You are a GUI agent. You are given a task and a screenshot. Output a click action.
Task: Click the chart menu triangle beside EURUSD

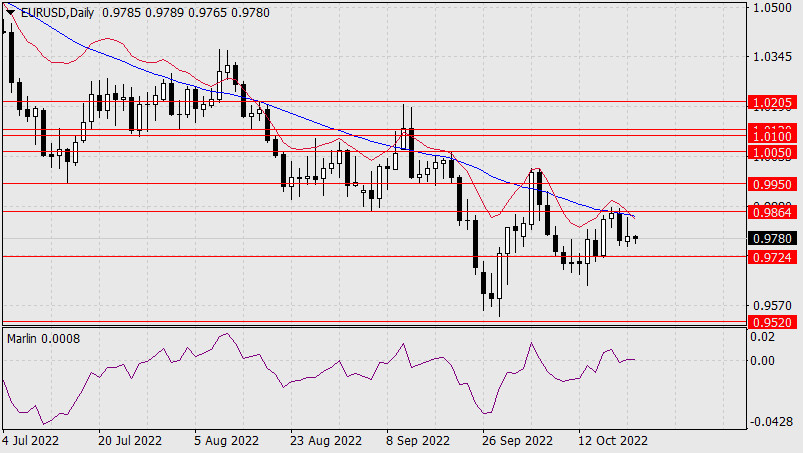(10, 12)
